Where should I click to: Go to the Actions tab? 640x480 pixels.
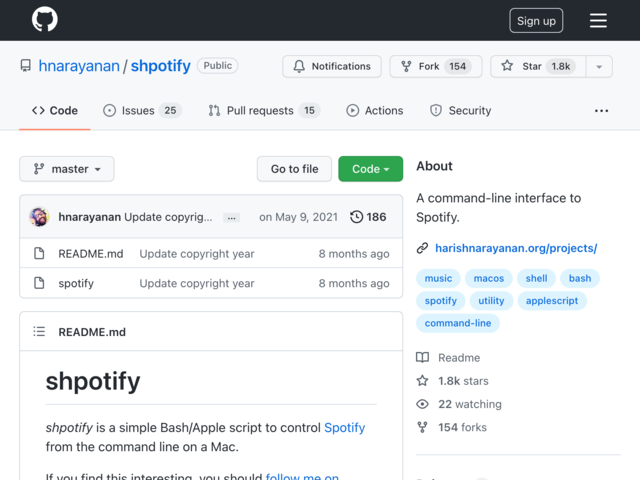375,111
